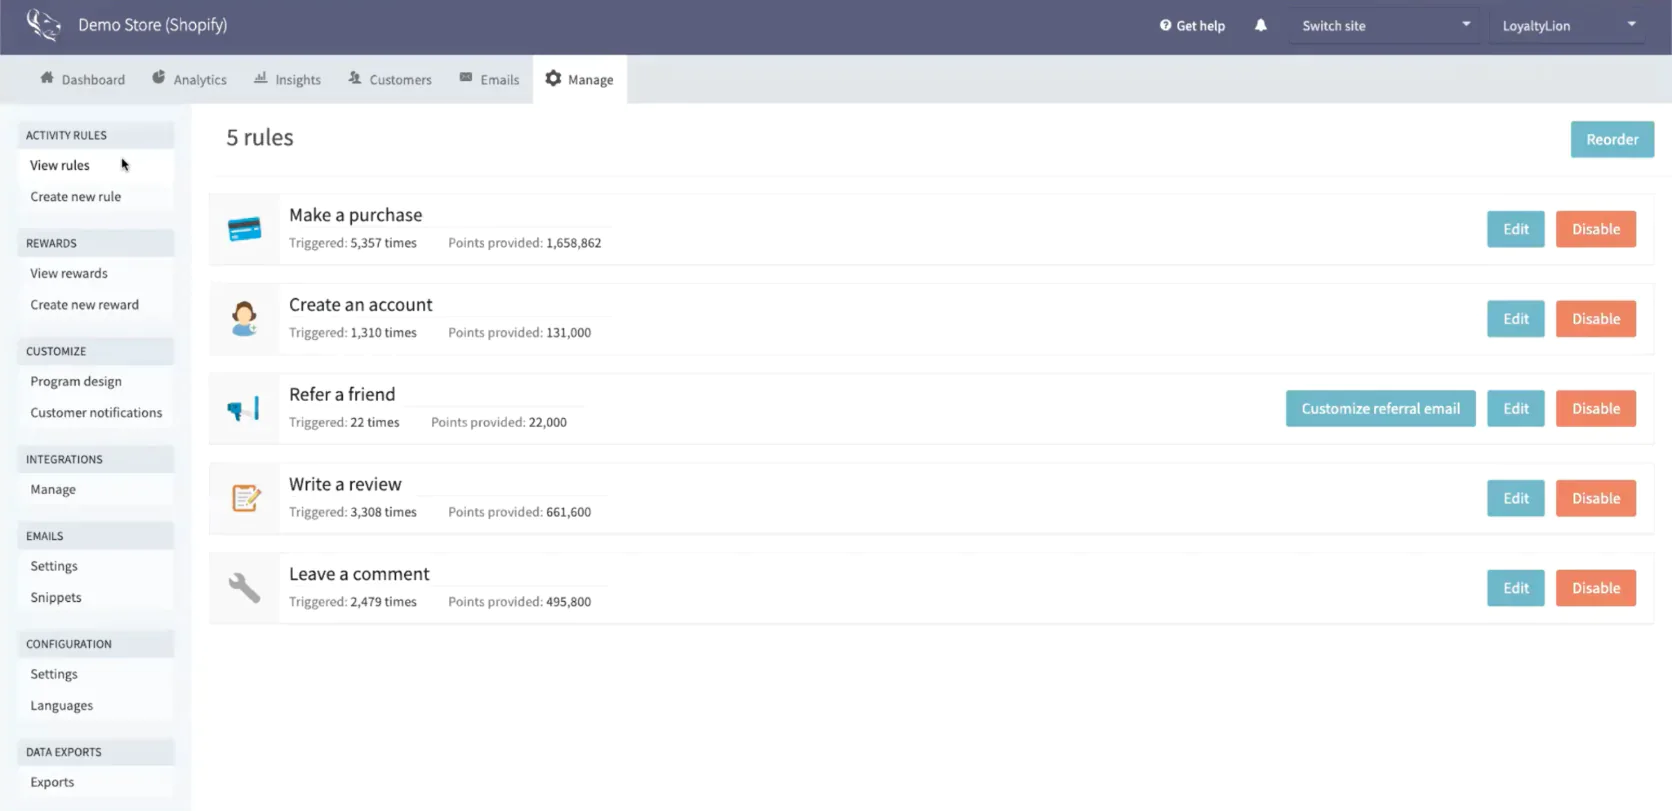Click the LoyaltyLion lion logo
This screenshot has height=811, width=1672.
point(43,25)
